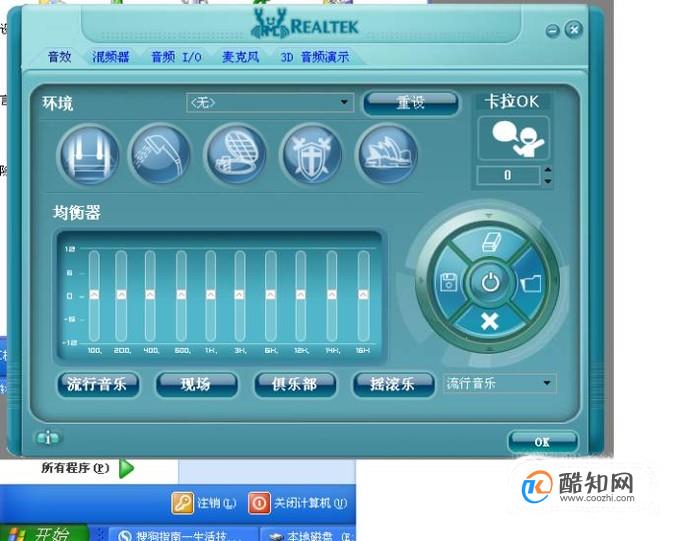Open the 环境 environment dropdown
Image resolution: width=682 pixels, height=541 pixels.
point(270,103)
